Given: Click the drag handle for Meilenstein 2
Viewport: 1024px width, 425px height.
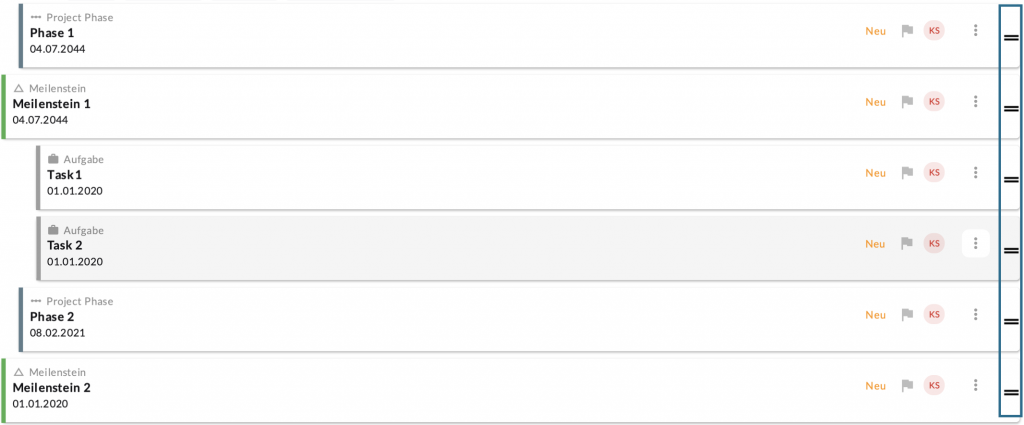Looking at the screenshot, I should [1011, 392].
